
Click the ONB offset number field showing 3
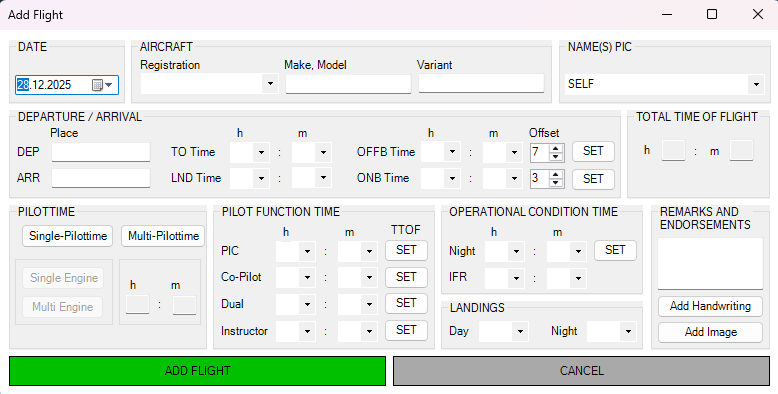pyautogui.click(x=540, y=179)
